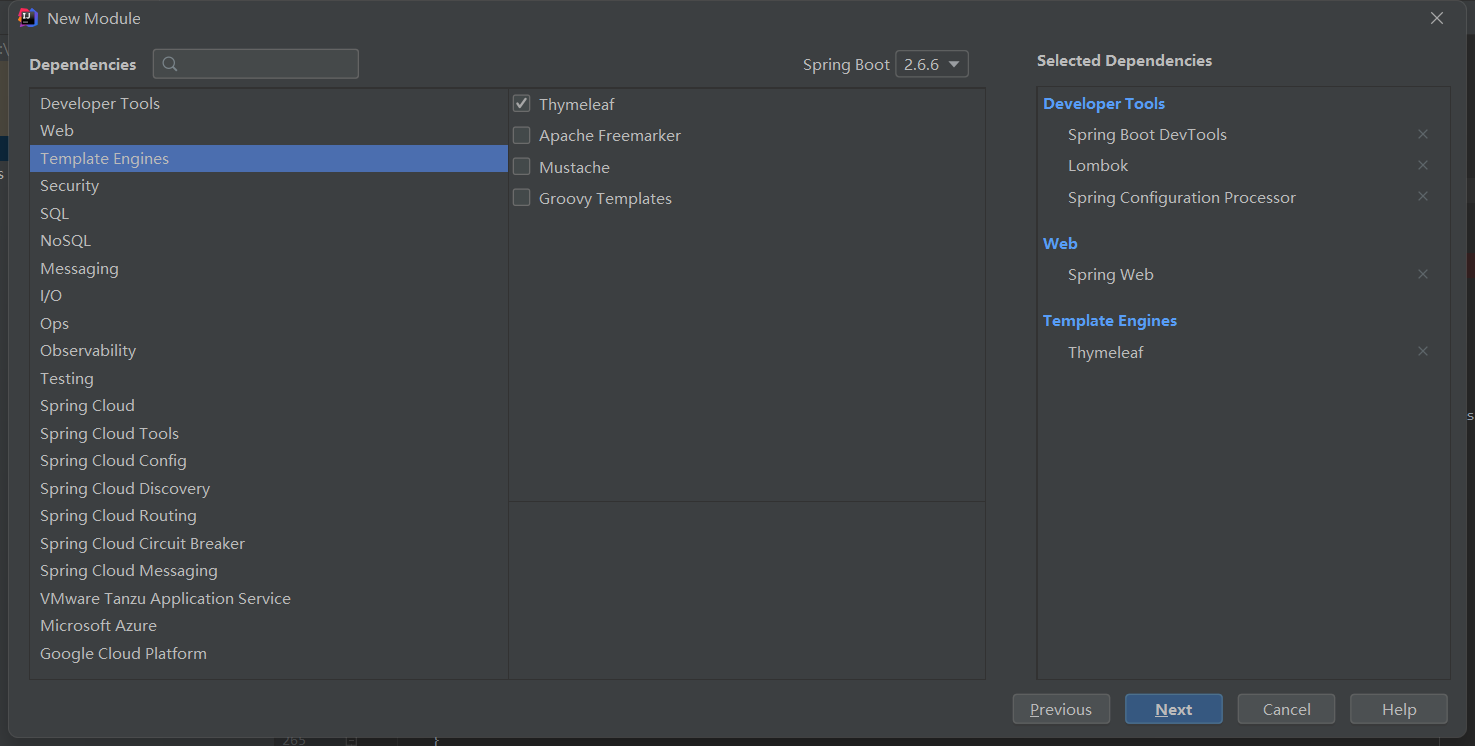Select Lombok in selected list
This screenshot has width=1475, height=746.
pyautogui.click(x=1098, y=165)
